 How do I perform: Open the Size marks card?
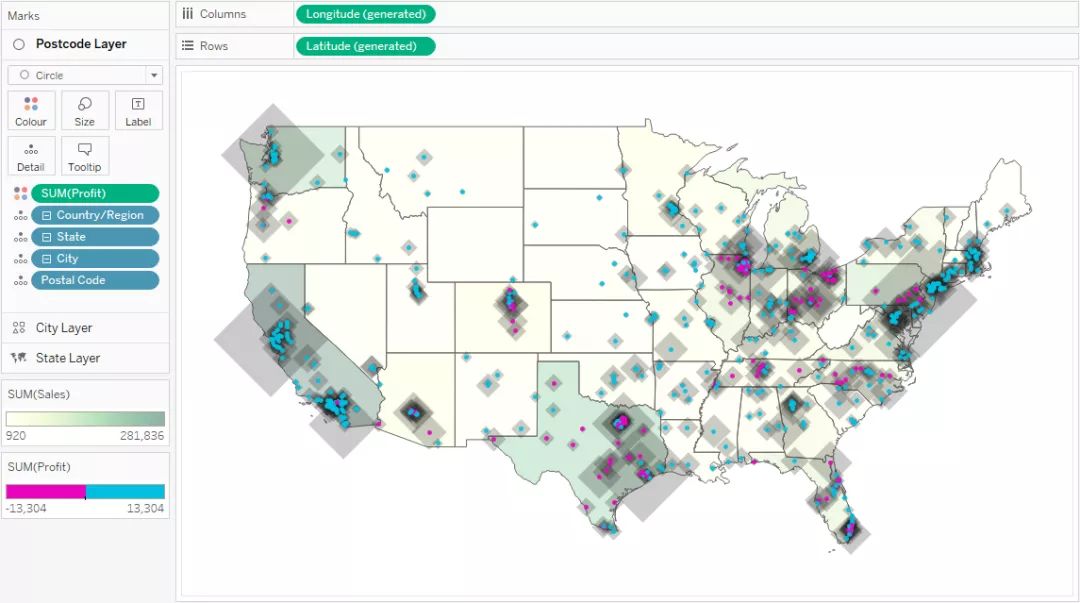coord(85,110)
